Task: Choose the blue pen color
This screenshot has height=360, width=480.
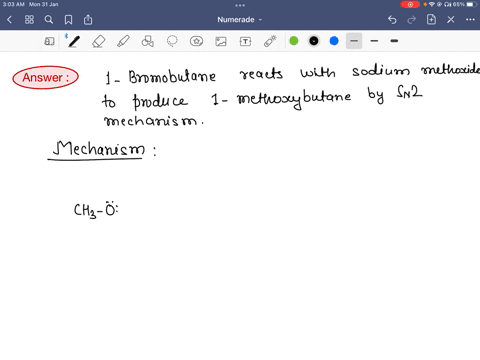Action: click(x=334, y=41)
